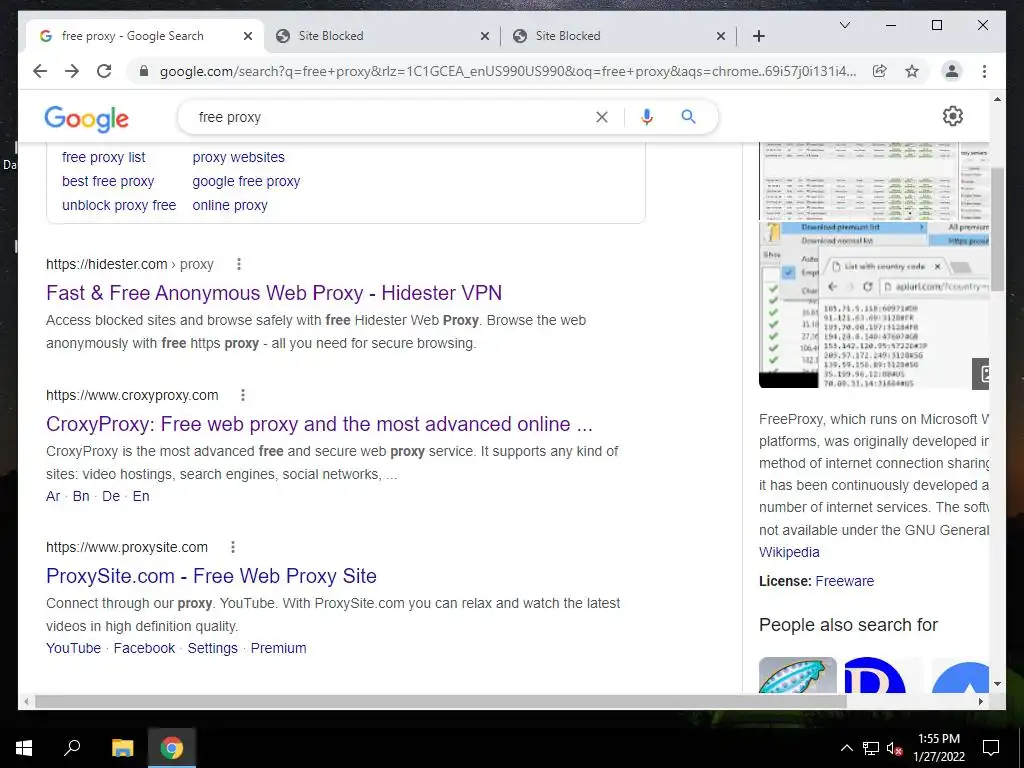Open Google quick settings gear
The width and height of the screenshot is (1024, 768).
click(x=953, y=116)
